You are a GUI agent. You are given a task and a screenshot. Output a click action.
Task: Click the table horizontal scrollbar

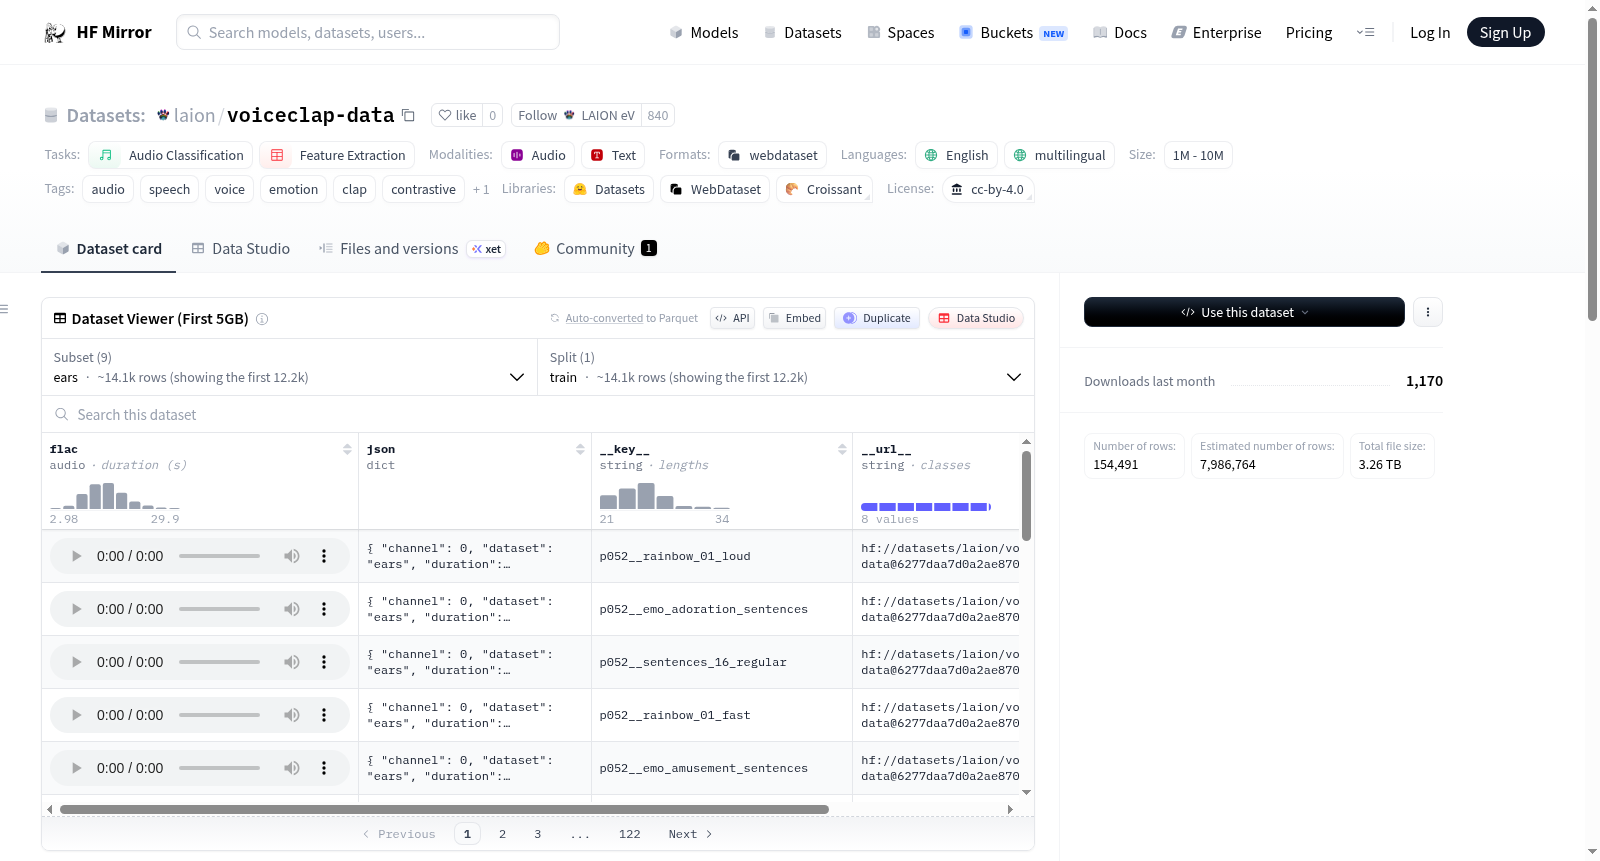coord(444,809)
